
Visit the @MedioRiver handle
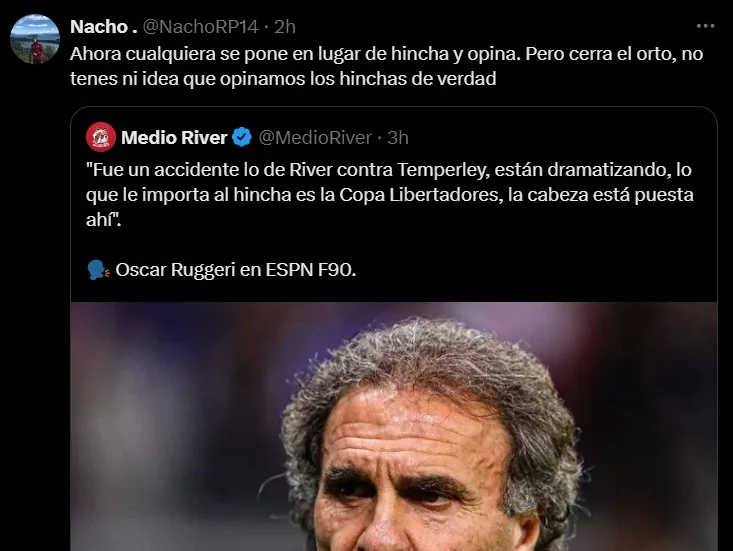click(x=315, y=137)
